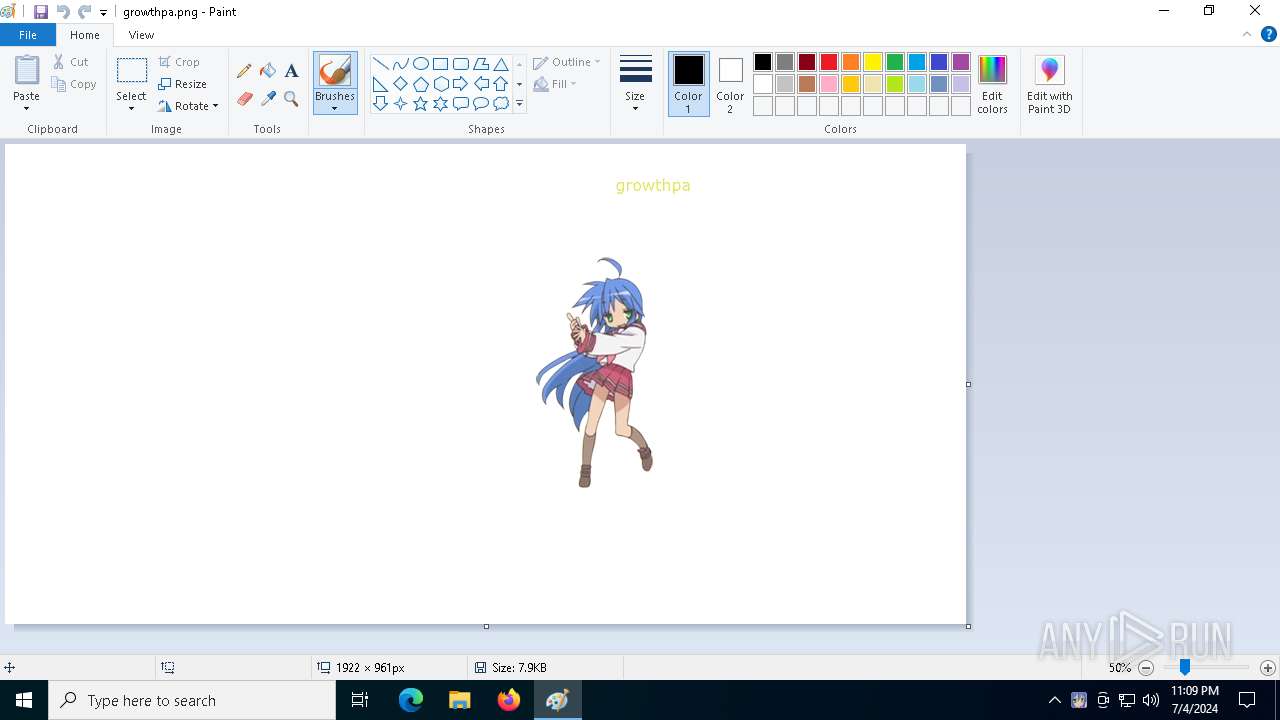Choose the Curve shape
1280x720 pixels.
click(x=401, y=64)
